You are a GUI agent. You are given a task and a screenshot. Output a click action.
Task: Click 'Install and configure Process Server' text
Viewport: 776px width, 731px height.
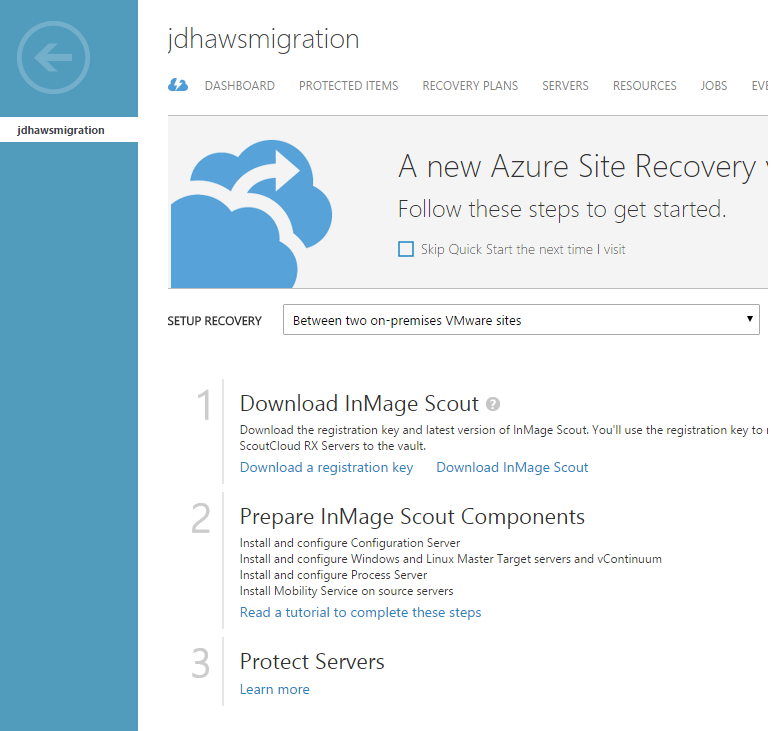tap(333, 575)
